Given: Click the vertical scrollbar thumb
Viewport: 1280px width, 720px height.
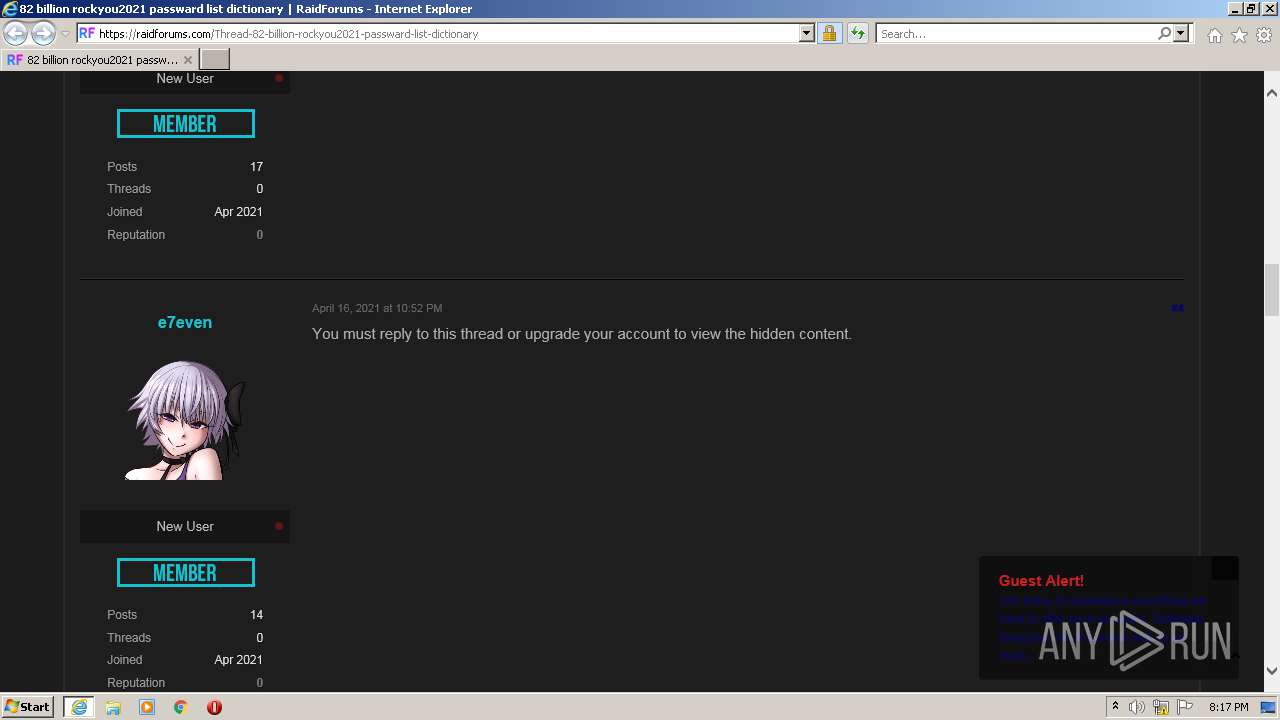Looking at the screenshot, I should tap(1272, 289).
